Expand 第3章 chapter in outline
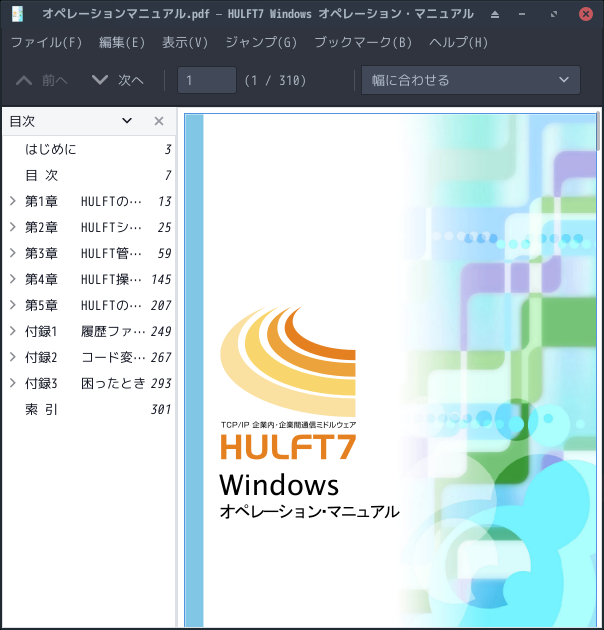 tap(13, 253)
